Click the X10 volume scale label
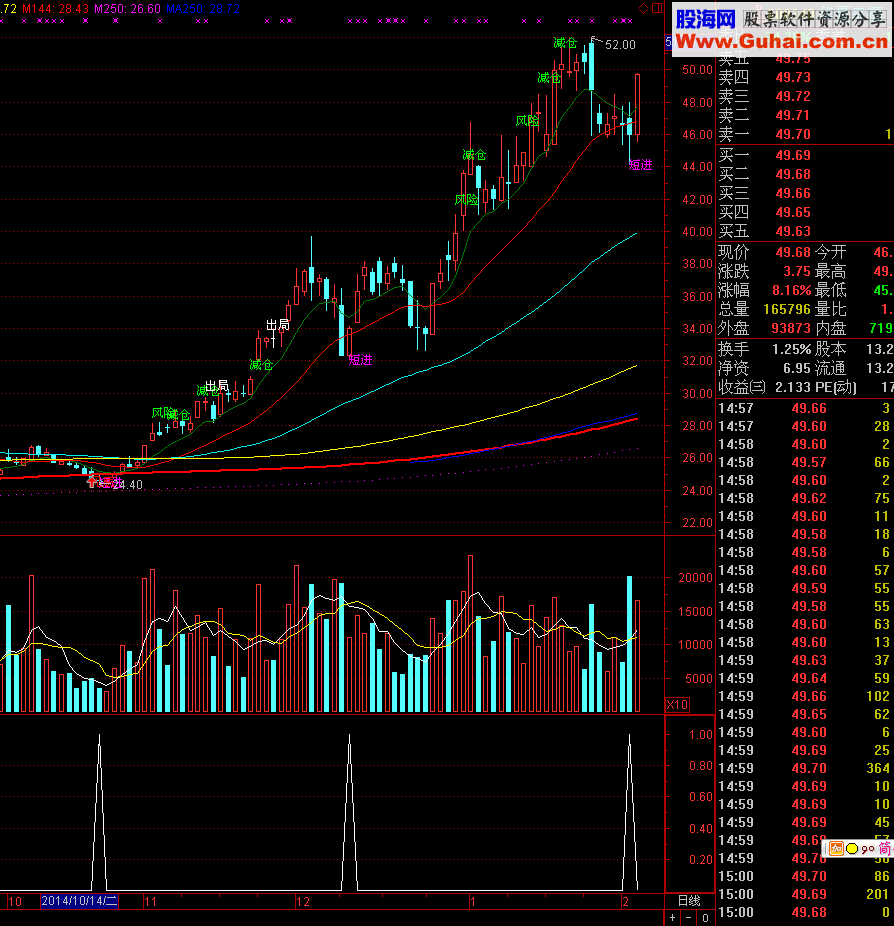Image resolution: width=894 pixels, height=926 pixels. click(x=677, y=704)
